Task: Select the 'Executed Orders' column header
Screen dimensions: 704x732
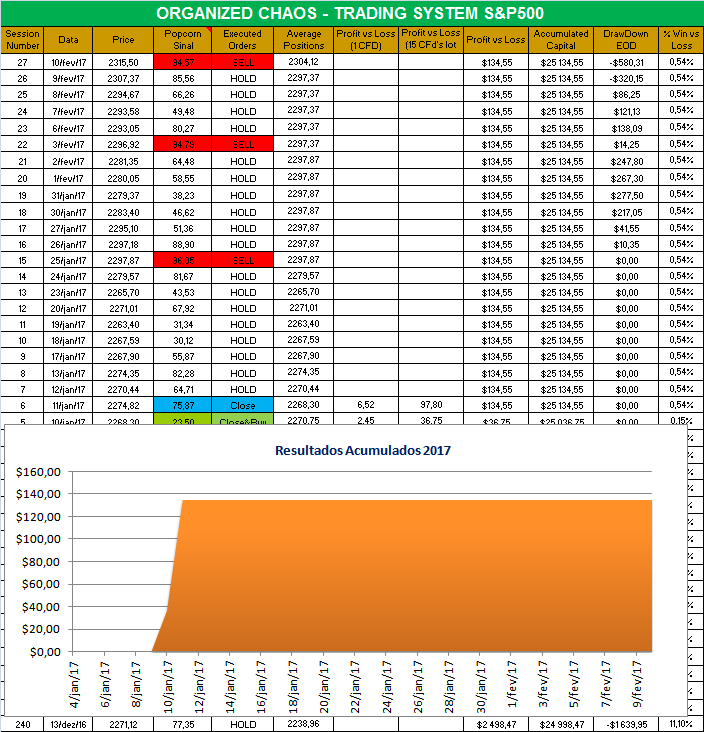Action: coord(242,40)
